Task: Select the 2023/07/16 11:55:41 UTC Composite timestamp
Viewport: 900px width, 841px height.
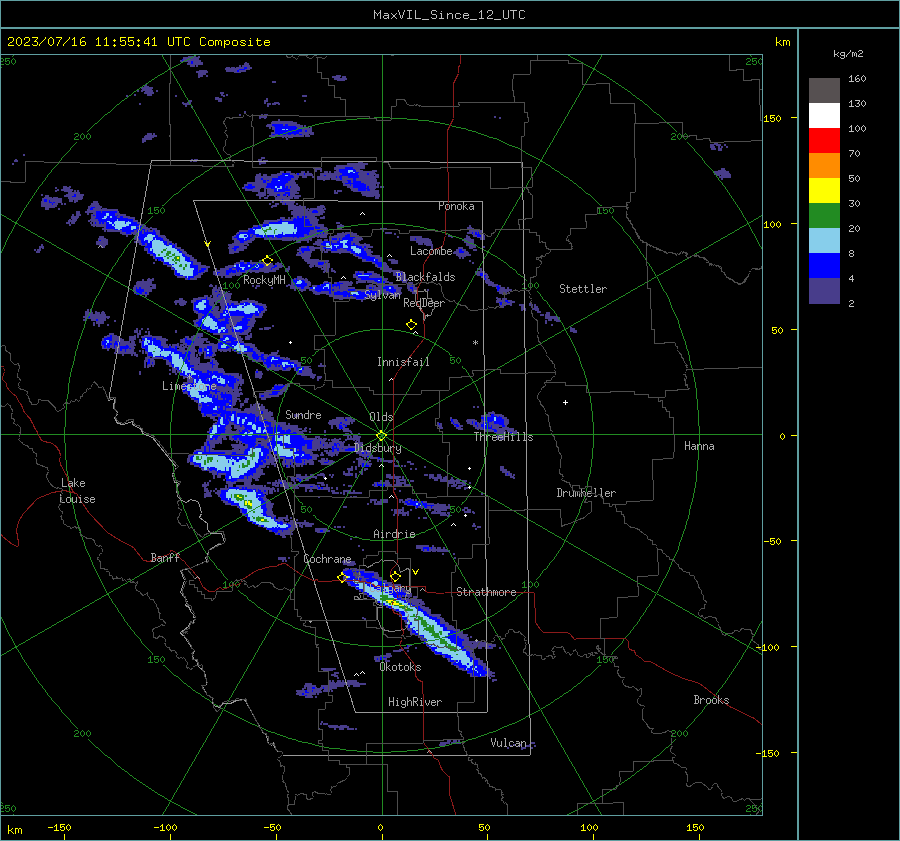Action: click(x=139, y=42)
